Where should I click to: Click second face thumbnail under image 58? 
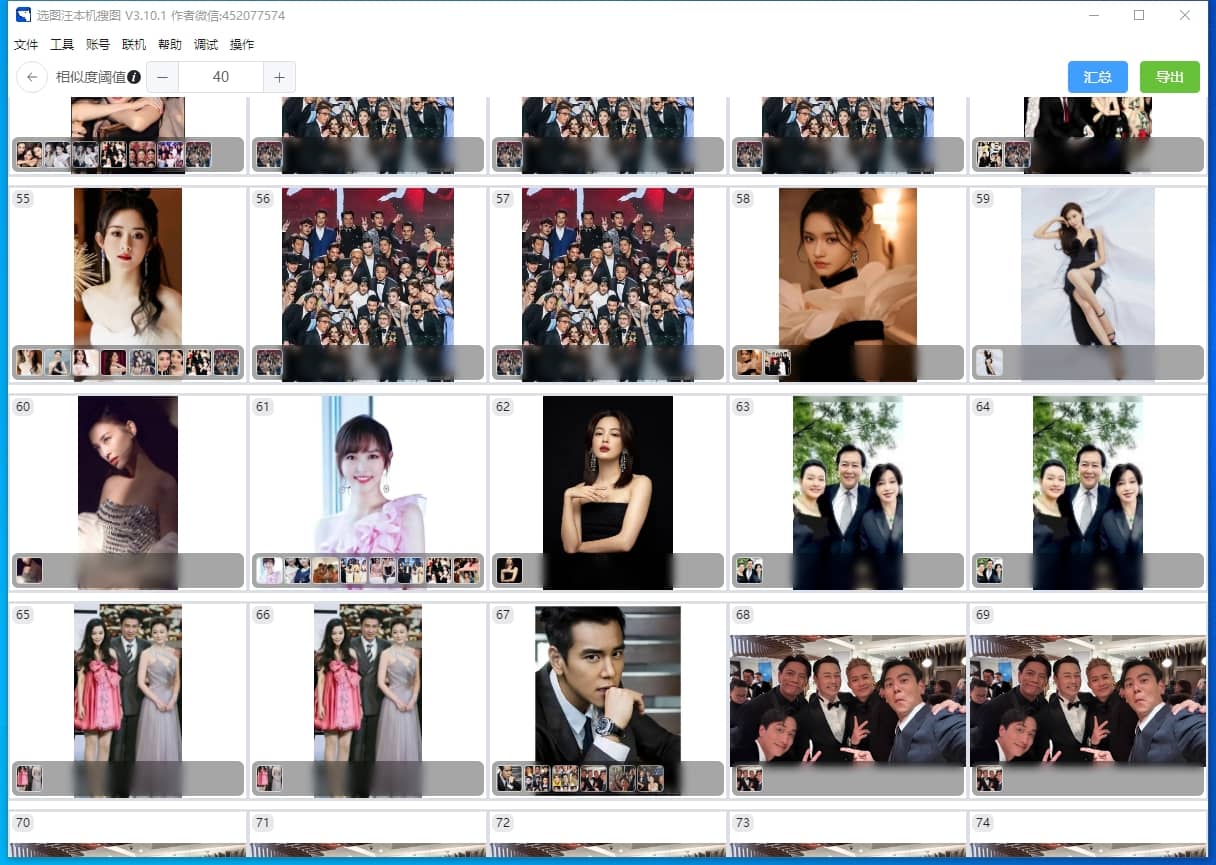pyautogui.click(x=778, y=362)
